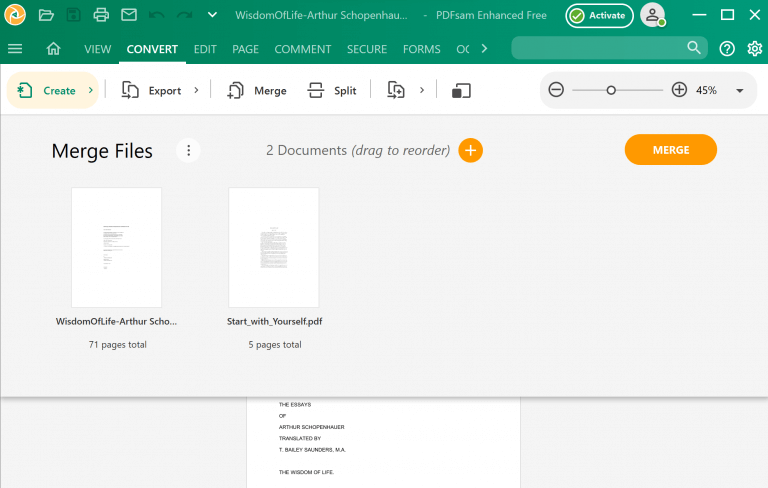Click the WisdomOfLife-Arthur Scho... file name
This screenshot has width=768, height=488.
tap(116, 321)
